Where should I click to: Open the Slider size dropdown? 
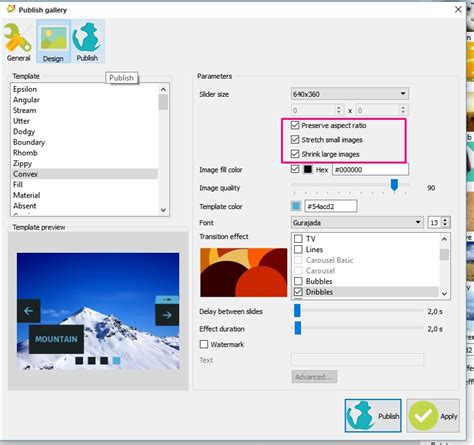point(350,94)
